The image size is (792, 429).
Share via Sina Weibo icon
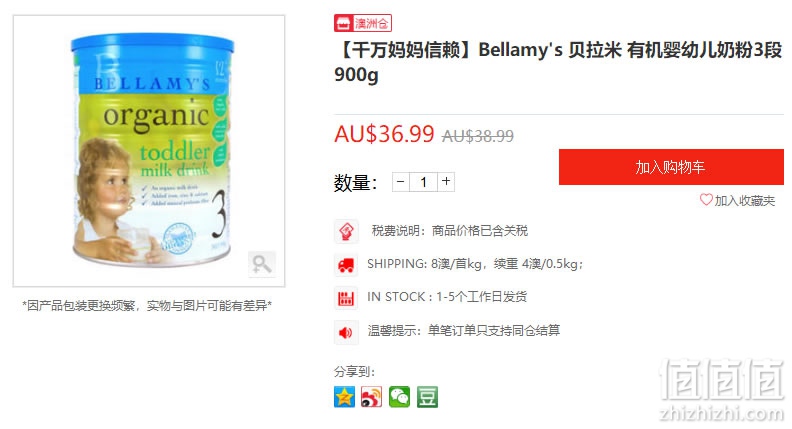tap(372, 397)
